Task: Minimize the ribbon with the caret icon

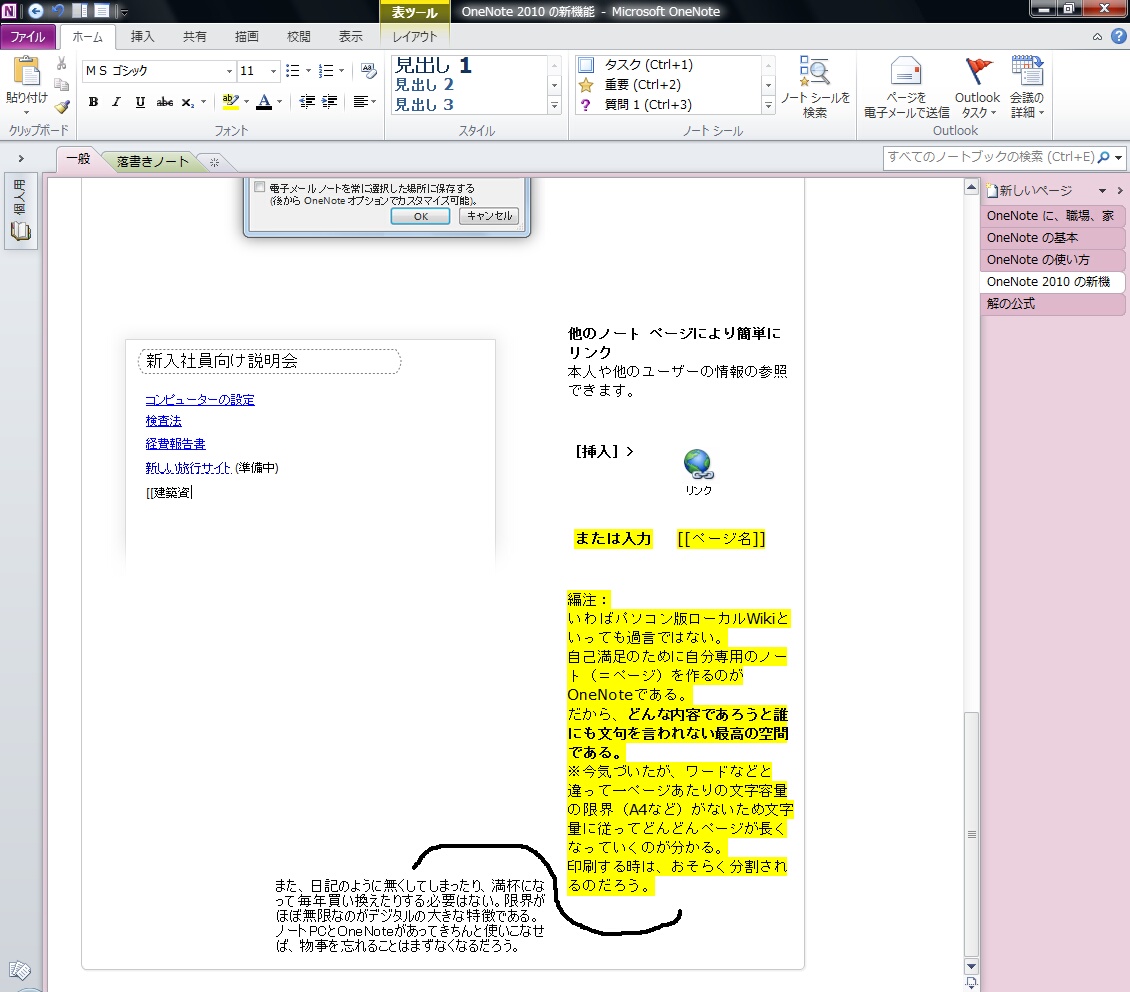Action: click(1097, 37)
